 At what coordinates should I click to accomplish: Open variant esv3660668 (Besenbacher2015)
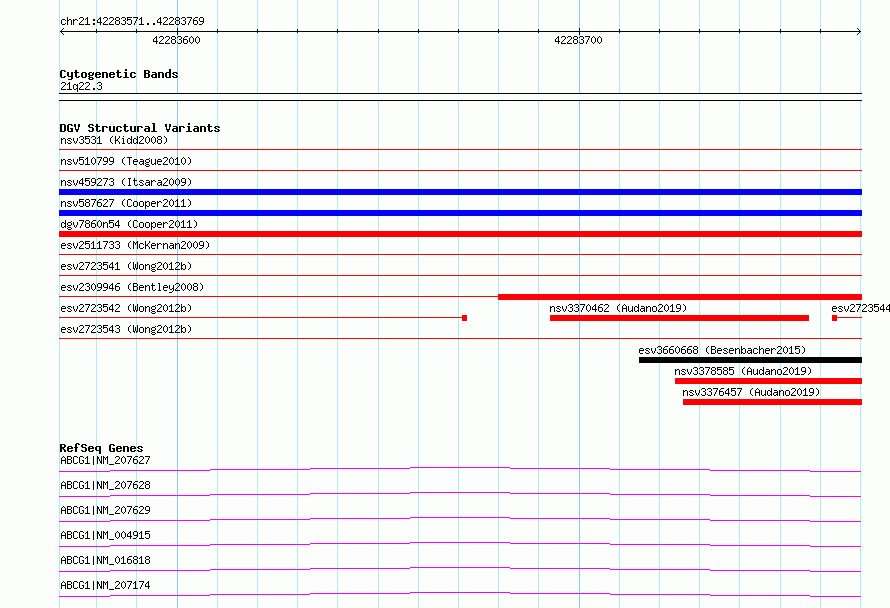722,350
